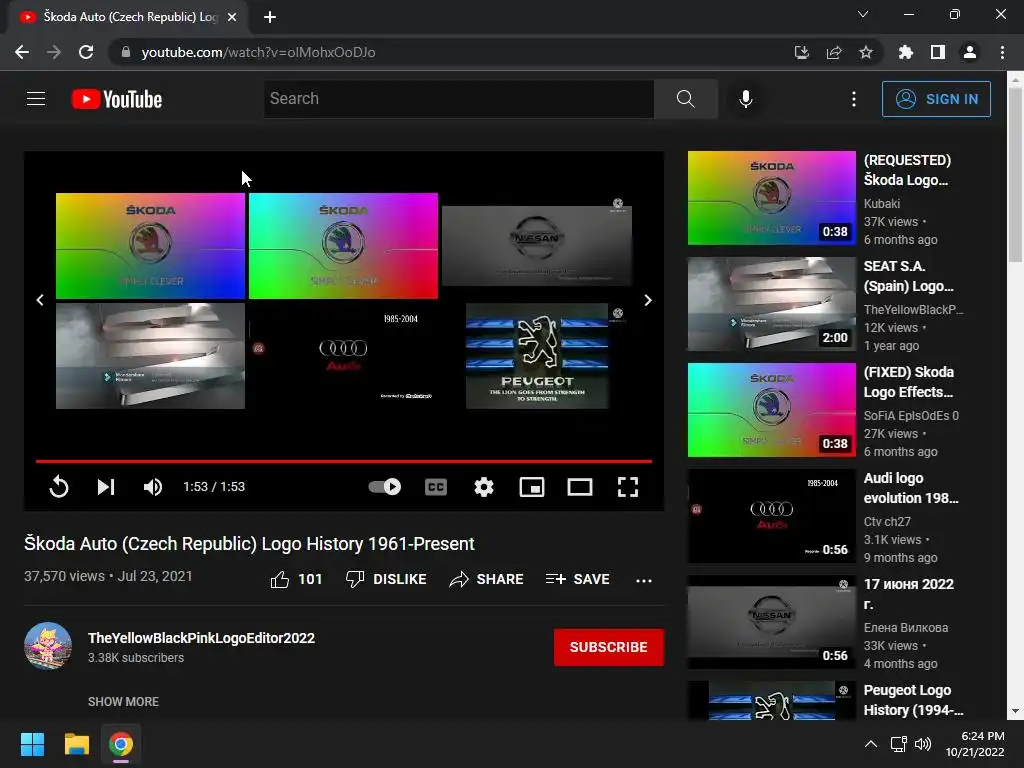Enable miniplayer mode

pyautogui.click(x=532, y=487)
